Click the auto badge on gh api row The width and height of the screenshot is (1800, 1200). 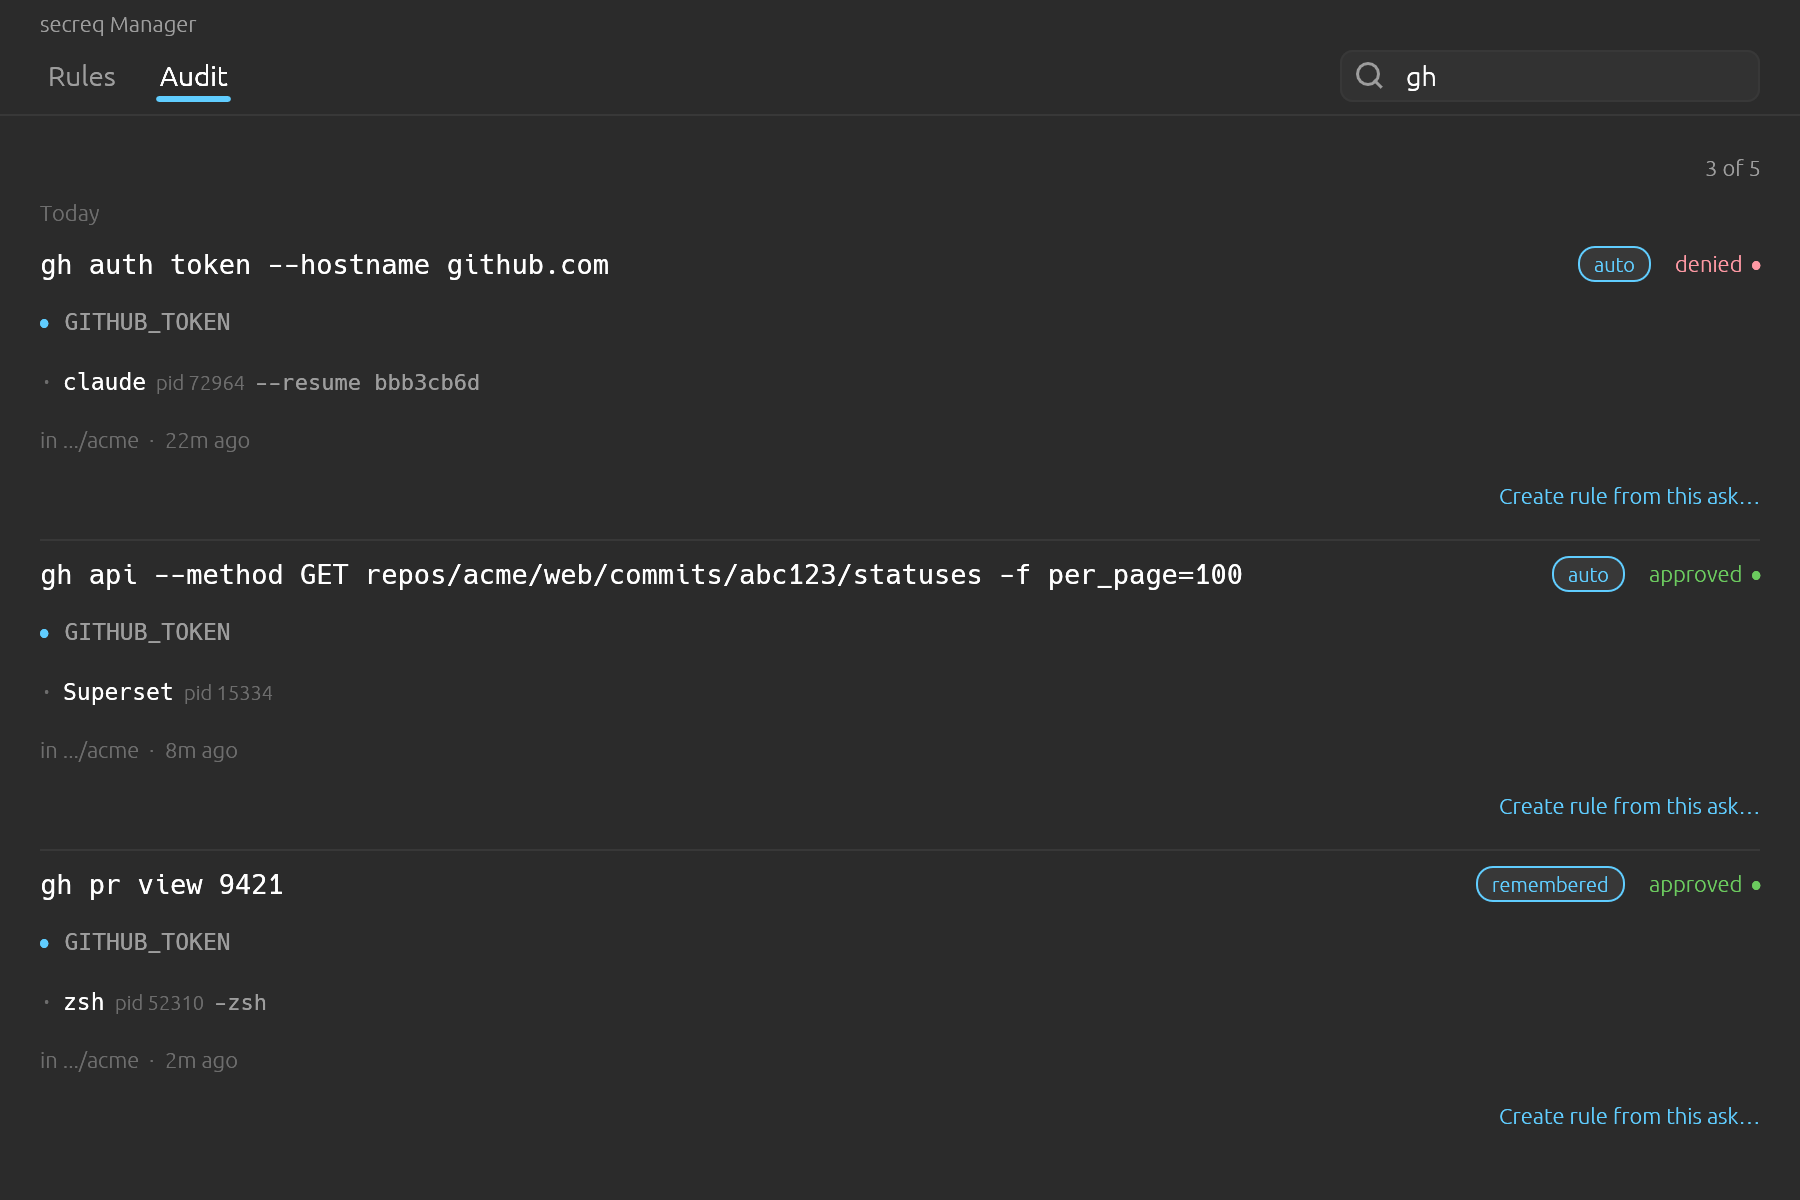1588,575
